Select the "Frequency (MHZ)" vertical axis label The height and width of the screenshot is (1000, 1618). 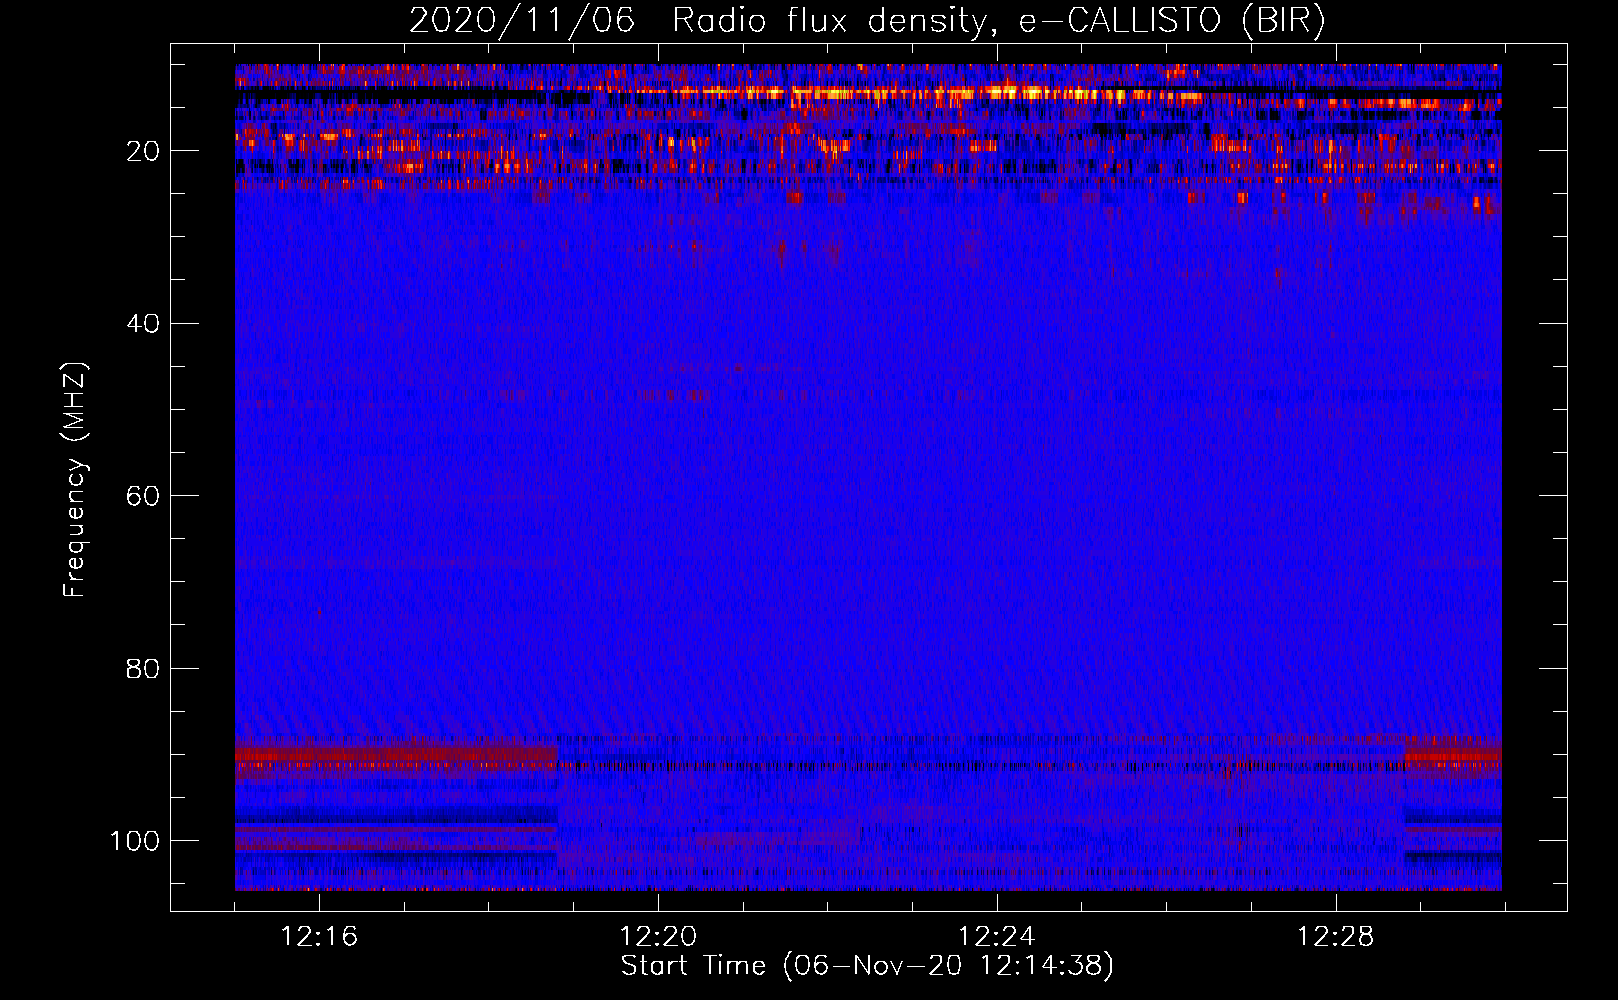coord(75,480)
